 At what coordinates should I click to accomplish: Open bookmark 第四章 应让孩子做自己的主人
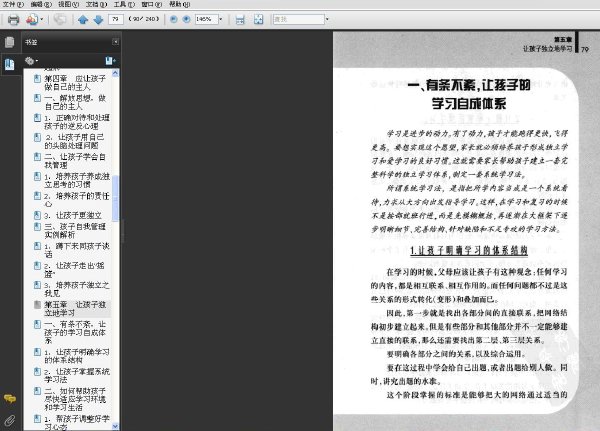pyautogui.click(x=75, y=83)
